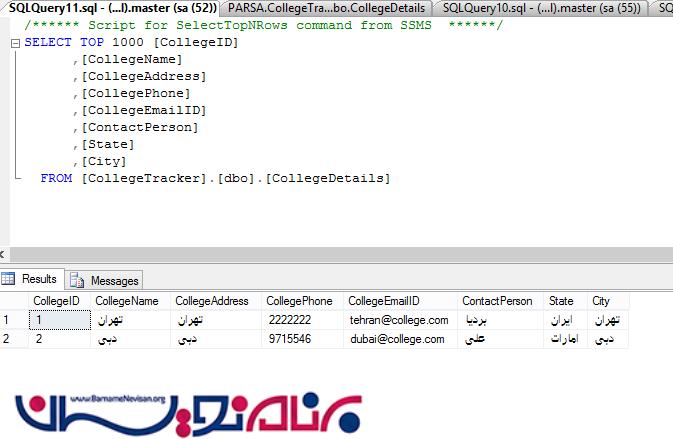Select State cell ایران

(x=565, y=320)
